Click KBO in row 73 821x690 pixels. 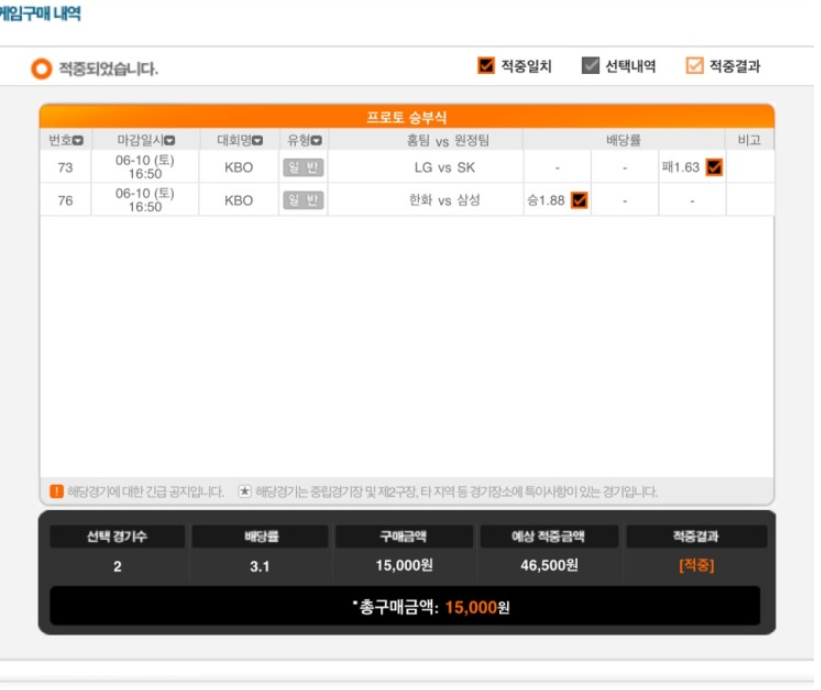[239, 168]
